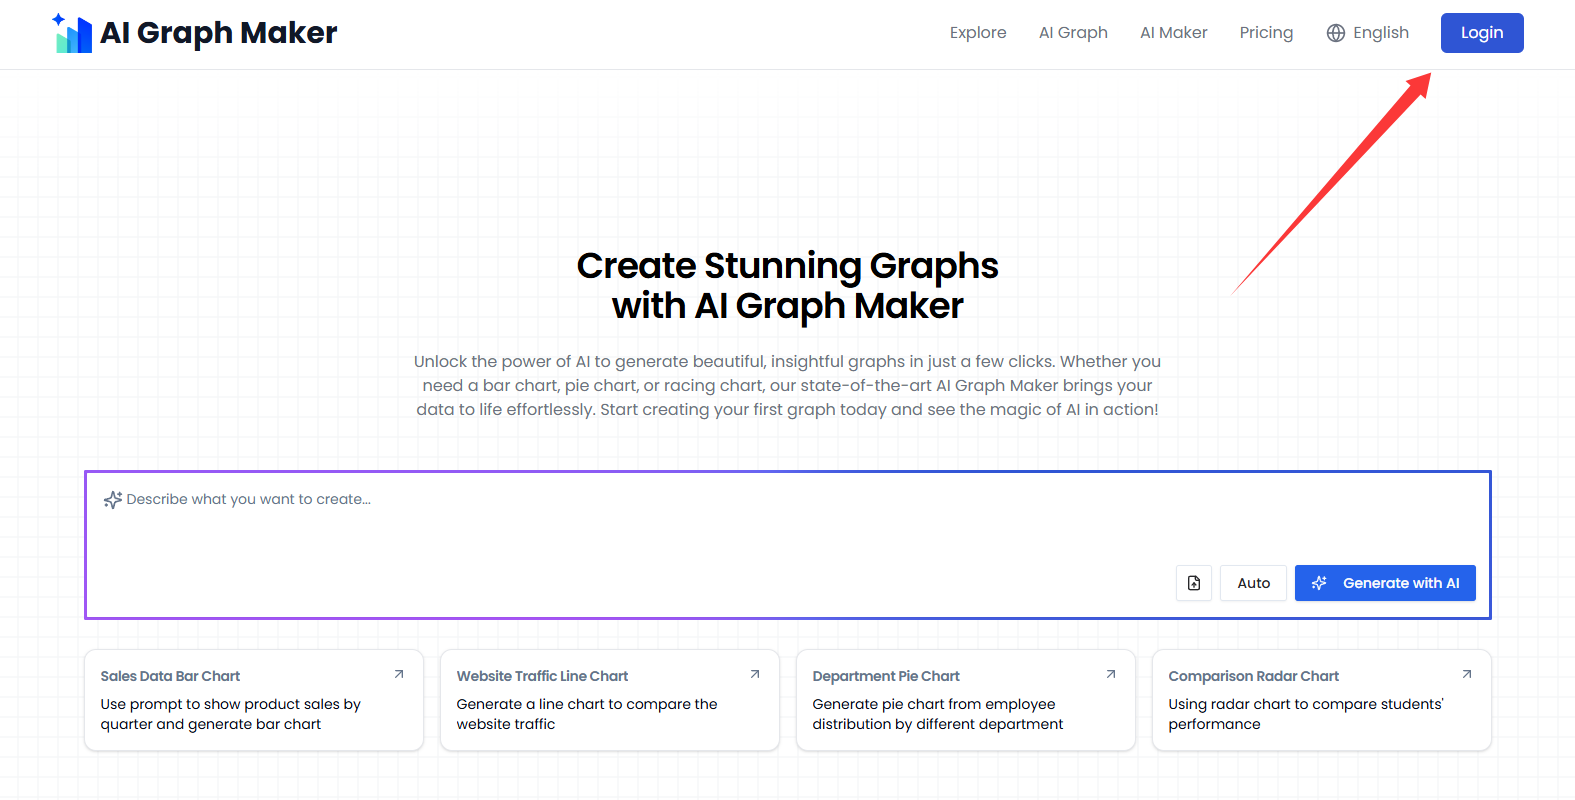This screenshot has width=1575, height=800.
Task: Click the AI Graph Maker title text
Action: tap(219, 33)
